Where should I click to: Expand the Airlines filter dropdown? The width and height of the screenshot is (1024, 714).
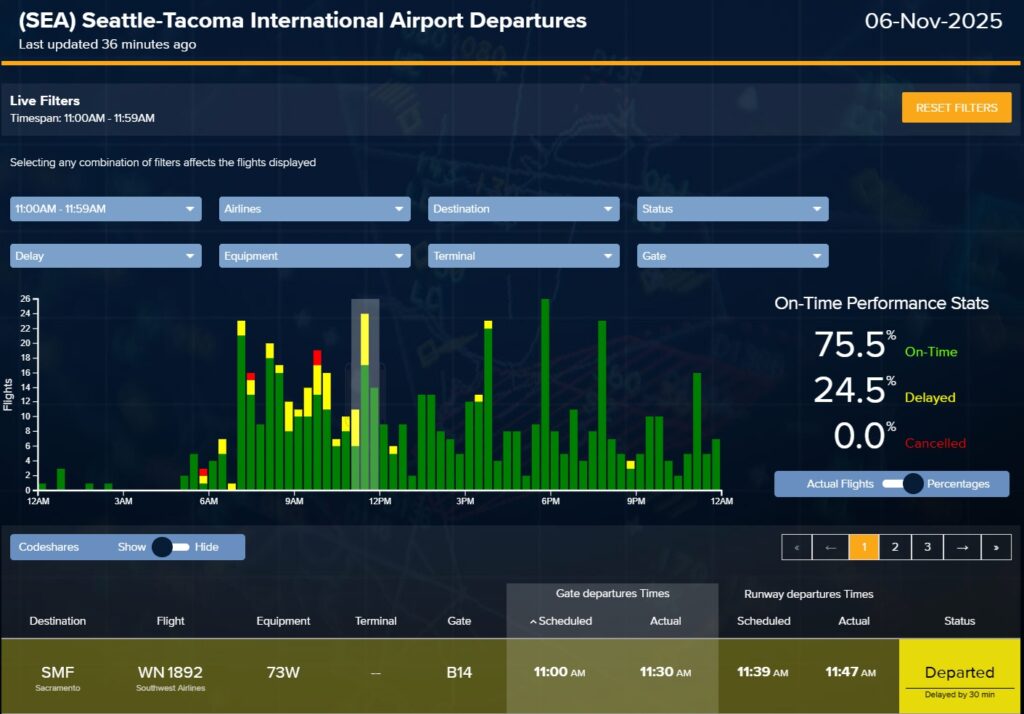click(314, 209)
